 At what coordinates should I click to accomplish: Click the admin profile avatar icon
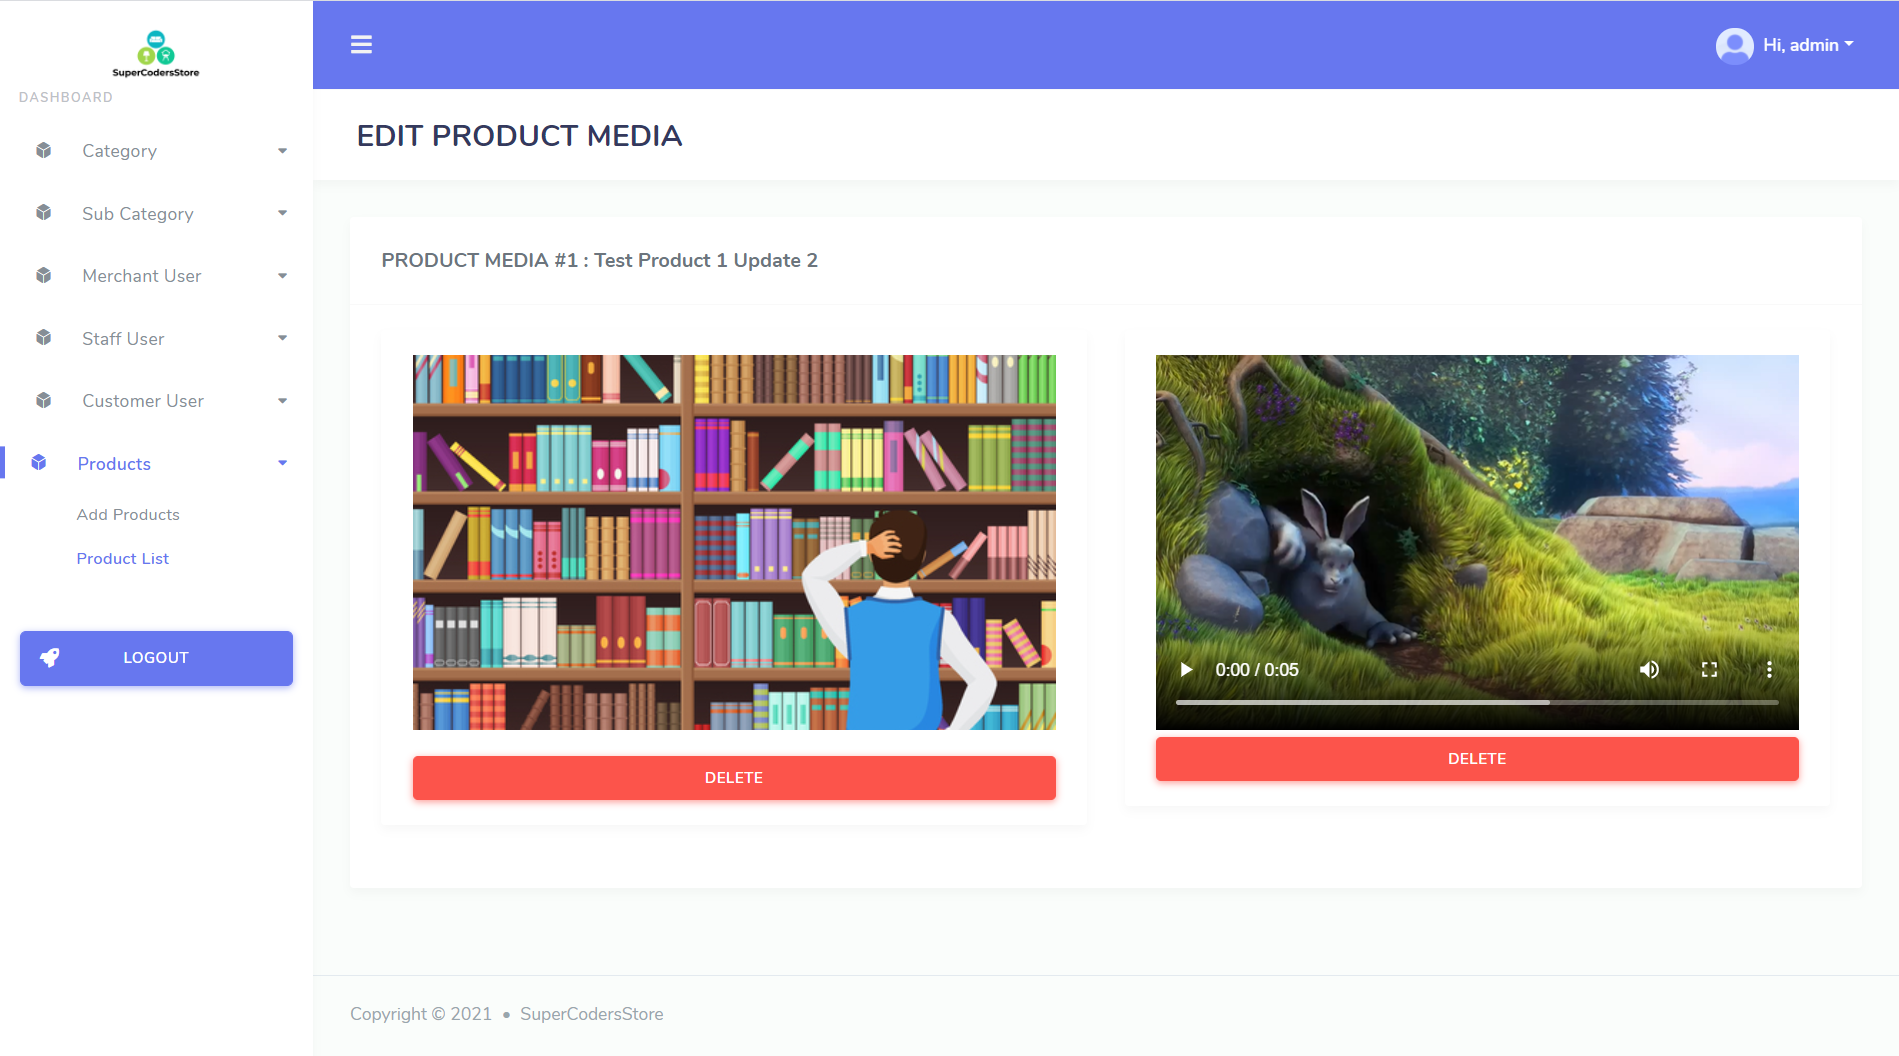tap(1733, 45)
